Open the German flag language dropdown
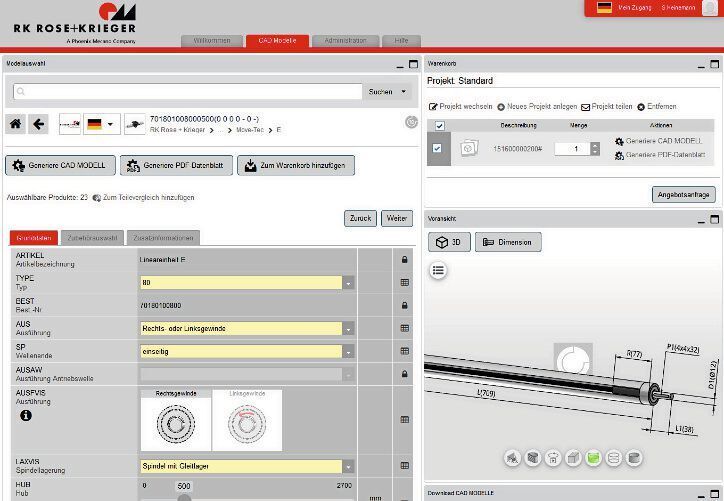Screen dimensions: 724x501 [x=102, y=124]
